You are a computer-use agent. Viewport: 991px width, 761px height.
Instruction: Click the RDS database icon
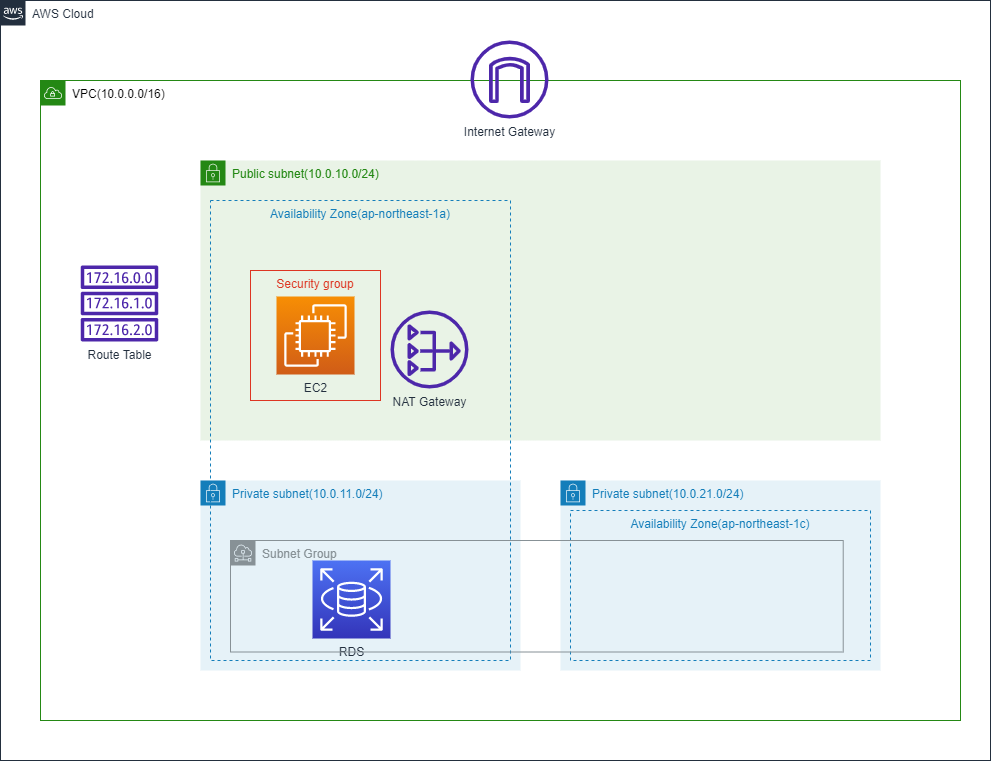[x=351, y=599]
